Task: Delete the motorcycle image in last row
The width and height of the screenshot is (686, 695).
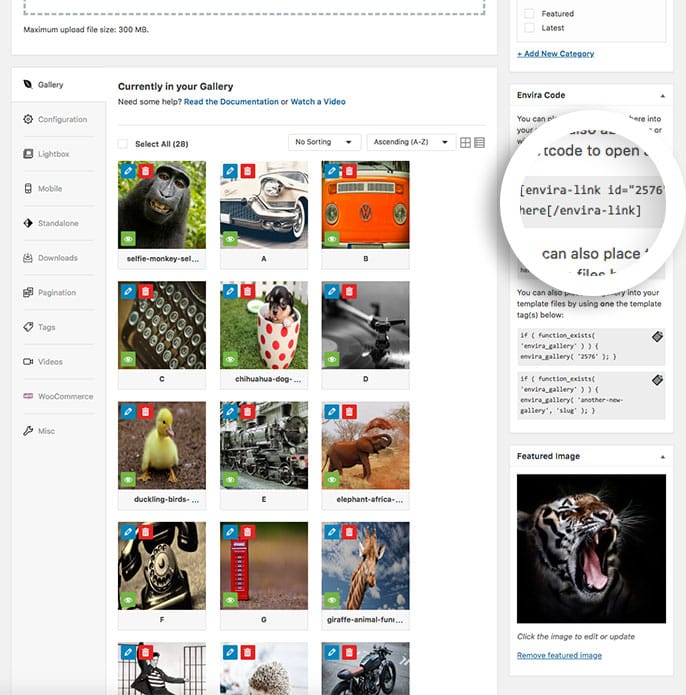Action: (349, 652)
